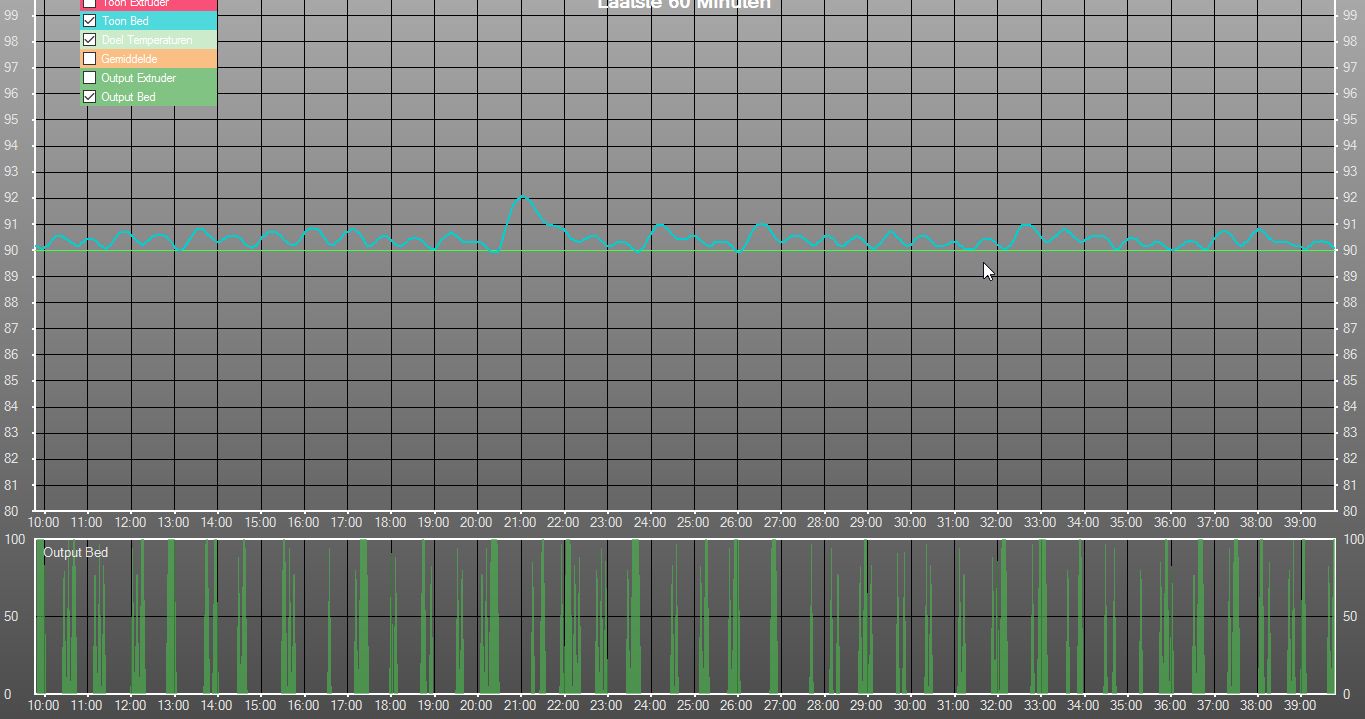Click the 25:00 label under the temperature graph

coord(692,522)
